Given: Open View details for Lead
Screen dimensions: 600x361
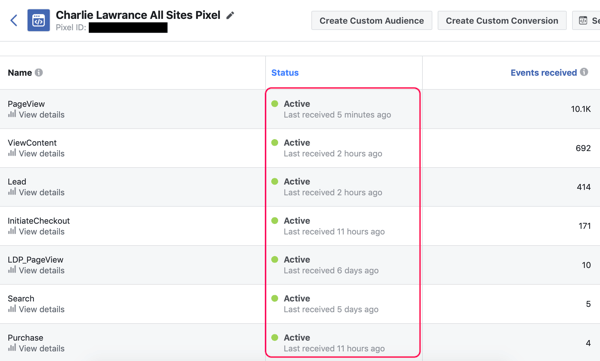Looking at the screenshot, I should pos(42,193).
